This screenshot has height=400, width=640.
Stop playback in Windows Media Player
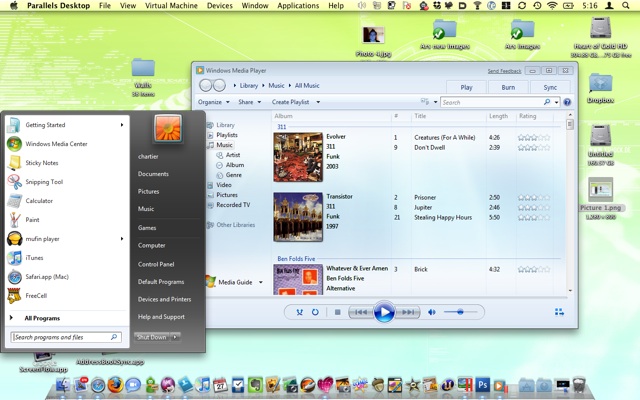(x=338, y=312)
